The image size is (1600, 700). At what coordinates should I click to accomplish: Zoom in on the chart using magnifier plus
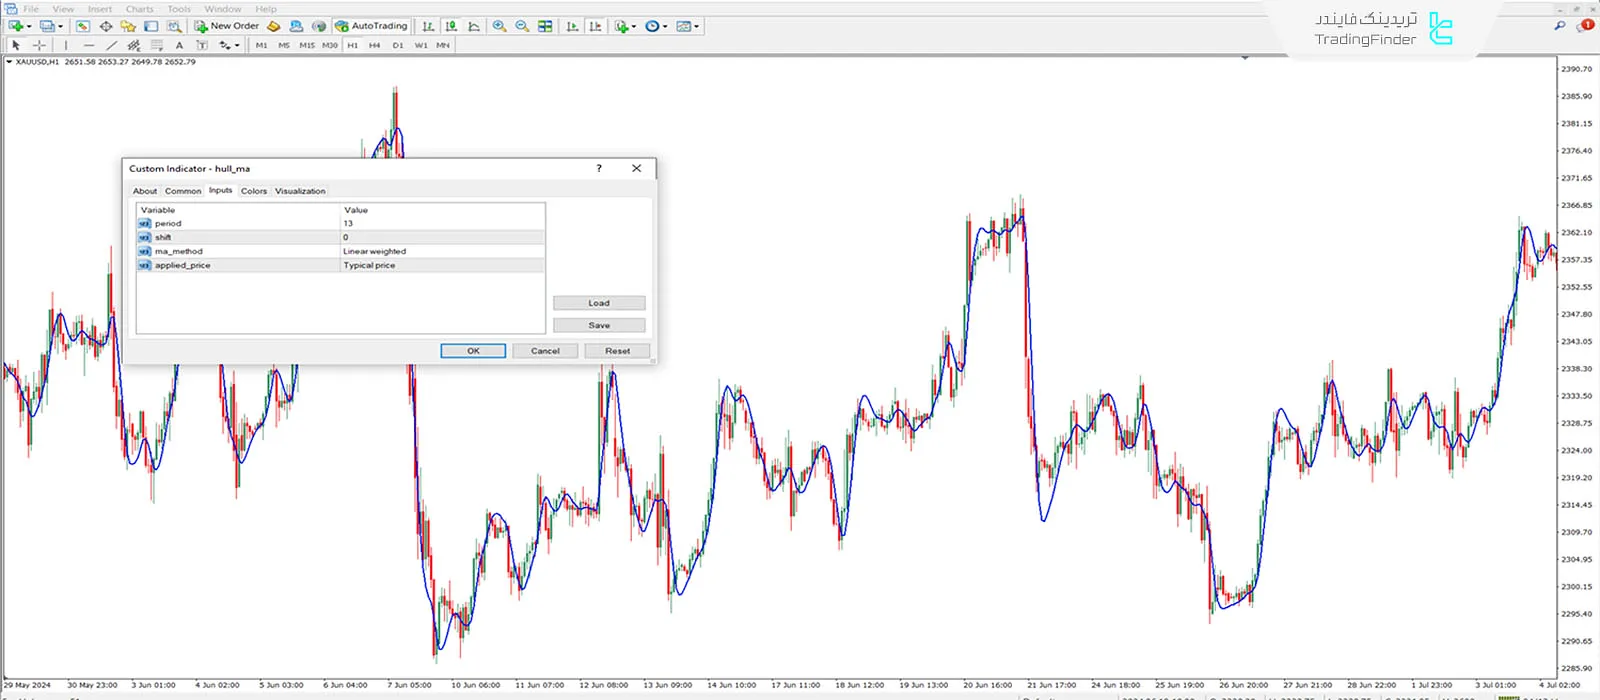[x=499, y=26]
